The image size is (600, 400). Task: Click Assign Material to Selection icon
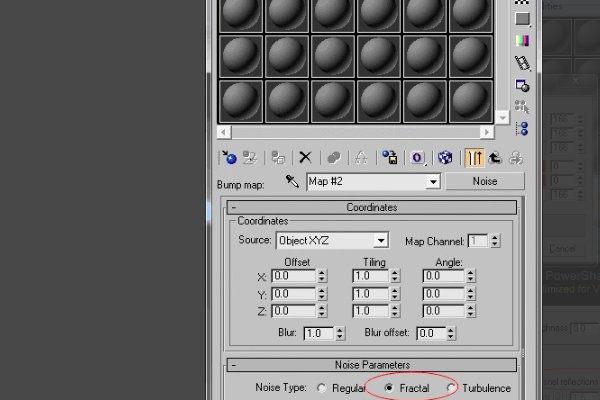[278, 157]
